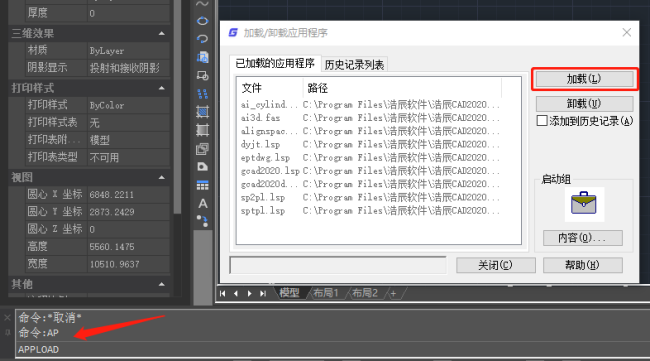Click the properties panel vertical scrollbar
This screenshot has height=361, width=650.
tap(177, 107)
